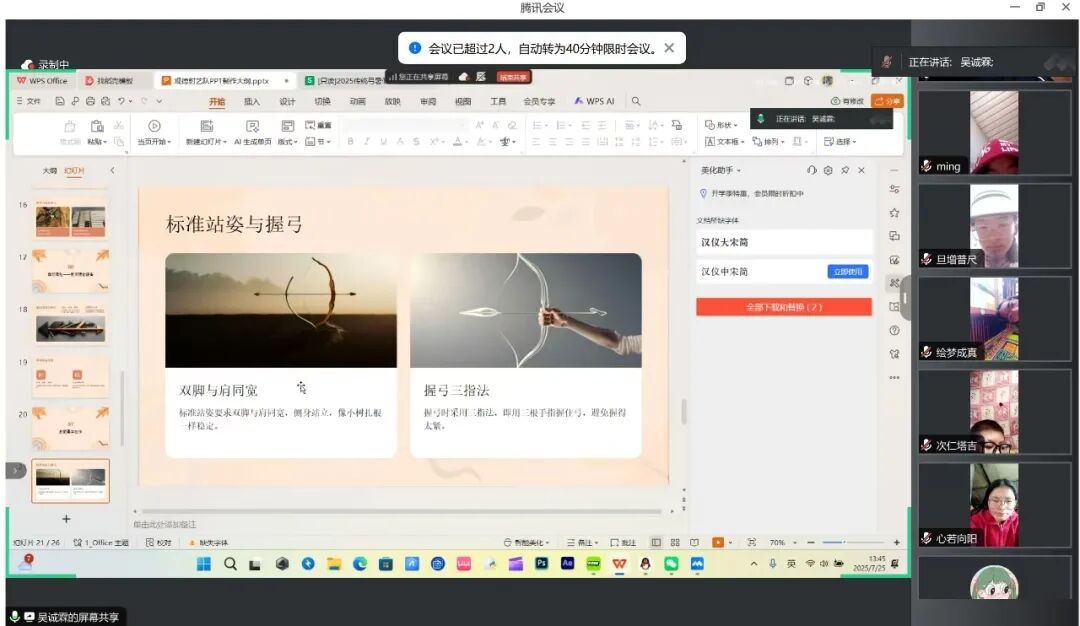Click the orange 分享 share button
This screenshot has width=1080, height=626.
[887, 101]
